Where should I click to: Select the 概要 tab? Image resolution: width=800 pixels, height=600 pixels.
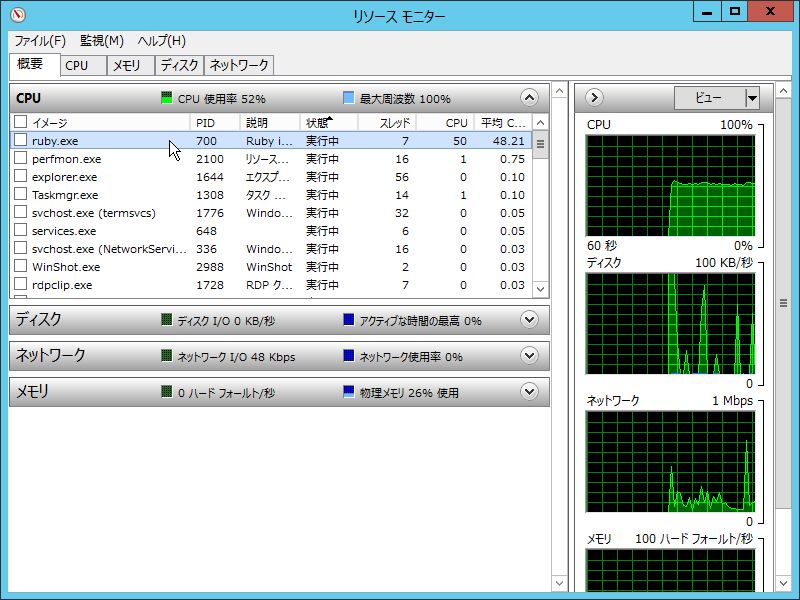point(35,64)
